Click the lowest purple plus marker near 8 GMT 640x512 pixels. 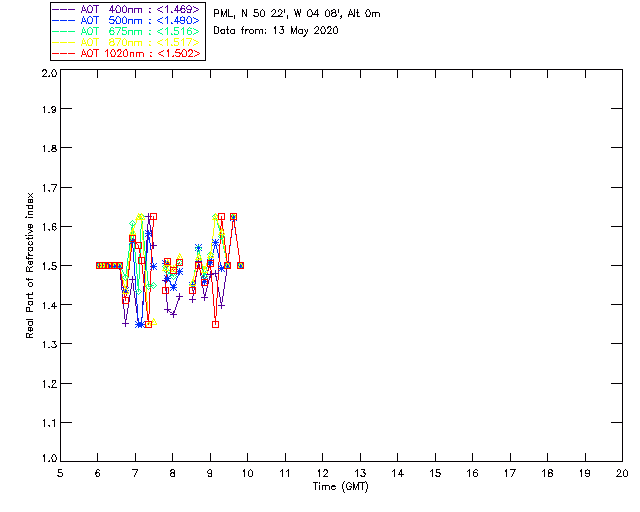pyautogui.click(x=173, y=314)
